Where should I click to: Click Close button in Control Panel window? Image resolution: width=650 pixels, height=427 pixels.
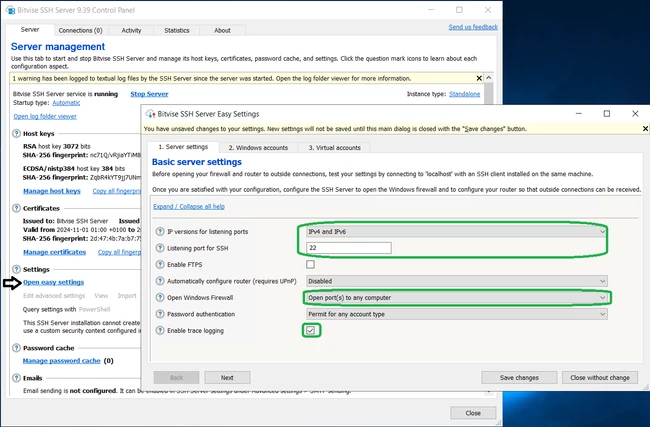473,413
